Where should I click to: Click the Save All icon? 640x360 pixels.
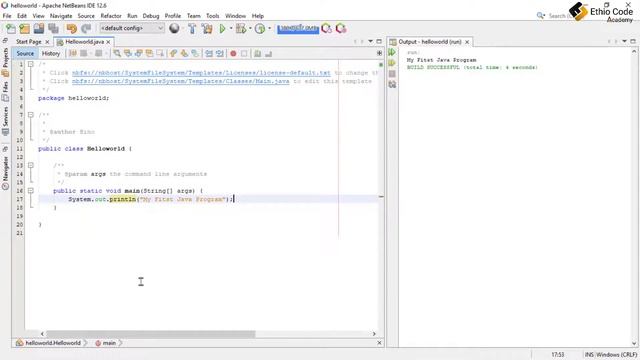pos(53,29)
